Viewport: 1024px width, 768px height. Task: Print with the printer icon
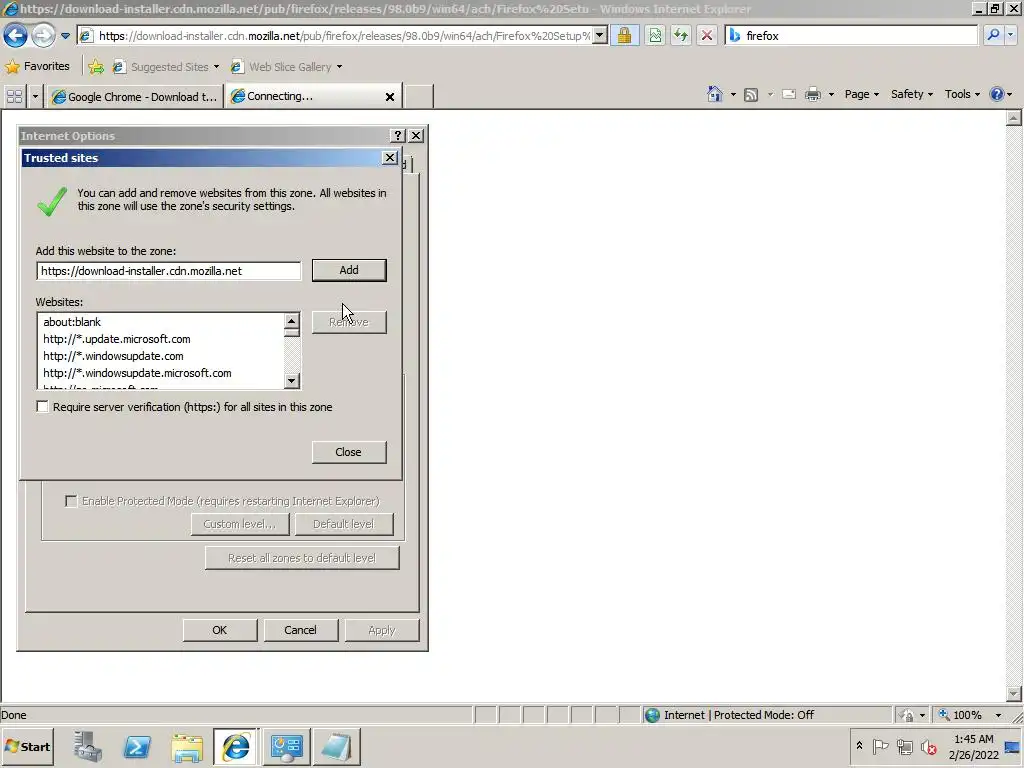pyautogui.click(x=812, y=94)
